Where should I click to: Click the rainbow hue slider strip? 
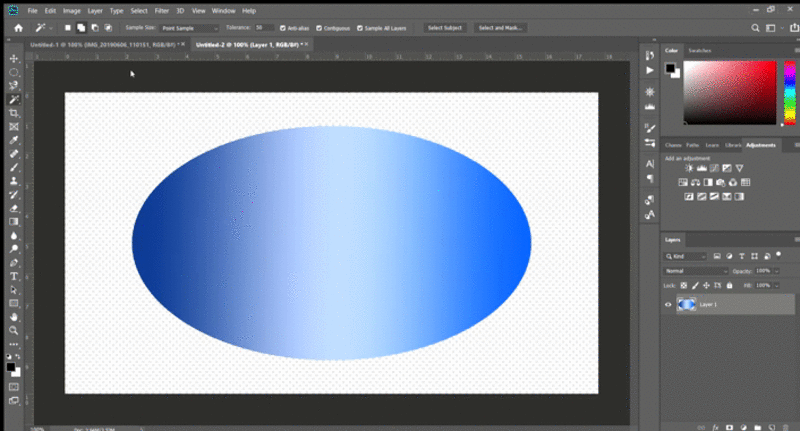coord(789,92)
